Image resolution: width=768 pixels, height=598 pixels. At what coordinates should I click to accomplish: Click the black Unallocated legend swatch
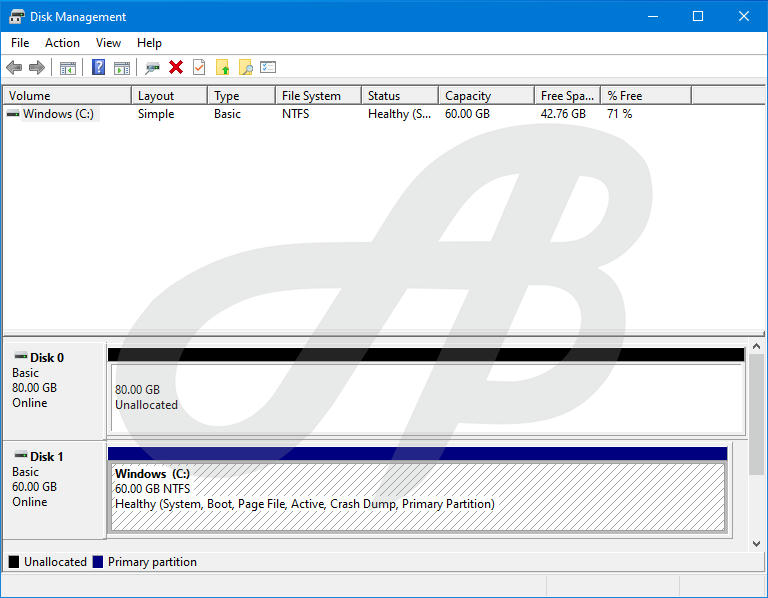(x=14, y=562)
